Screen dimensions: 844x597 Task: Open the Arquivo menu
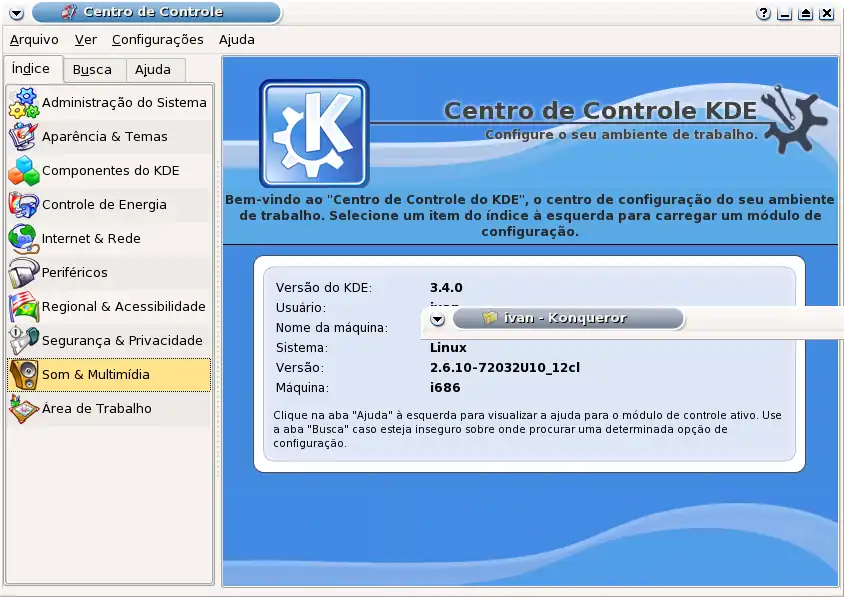34,40
